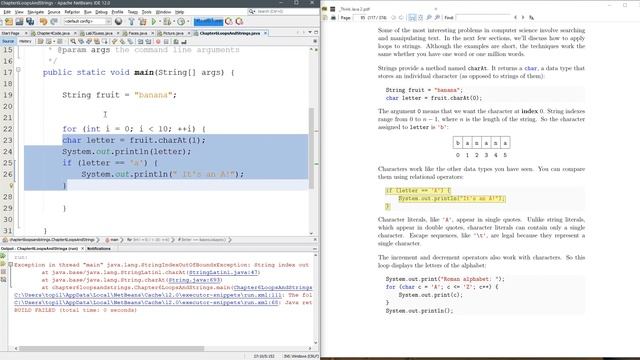Close the Output Chapter6LoopsAndStrings run tab
This screenshot has height=360, width=640.
click(82, 249)
